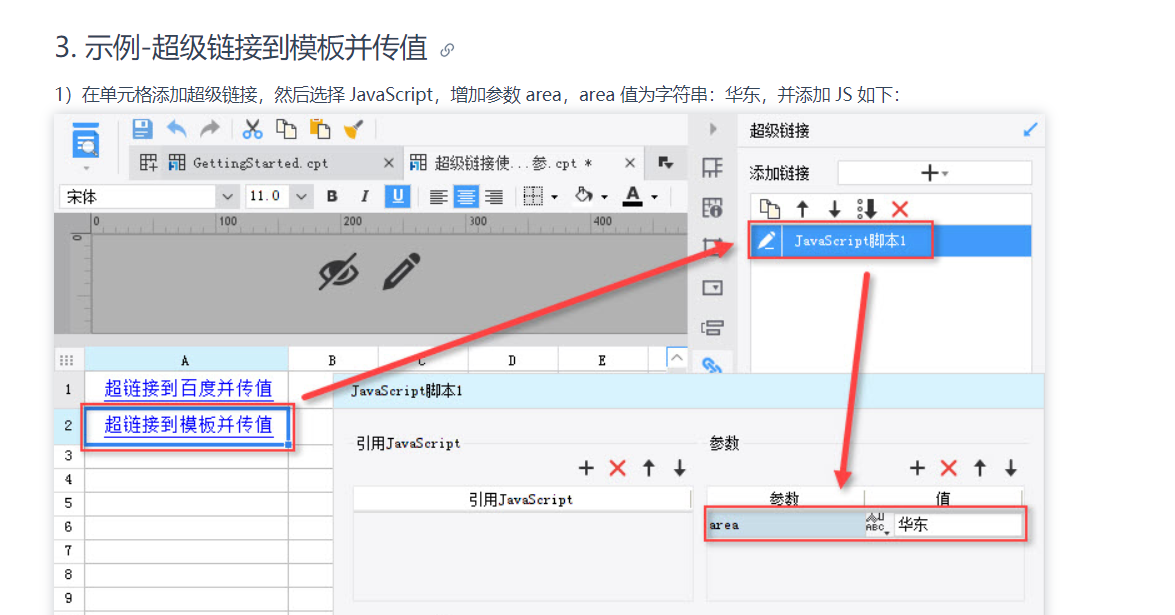Open the template search icon at top-left
This screenshot has height=615, width=1175.
click(x=85, y=141)
